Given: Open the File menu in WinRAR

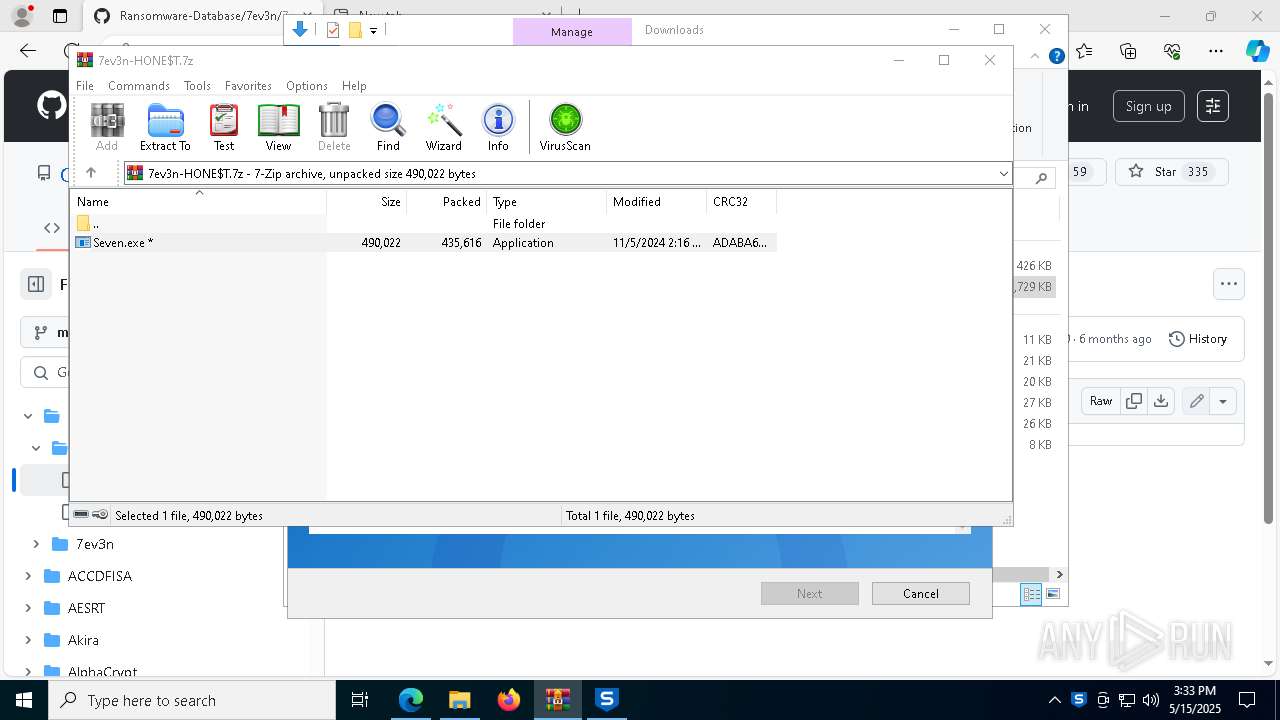Looking at the screenshot, I should click(x=85, y=86).
